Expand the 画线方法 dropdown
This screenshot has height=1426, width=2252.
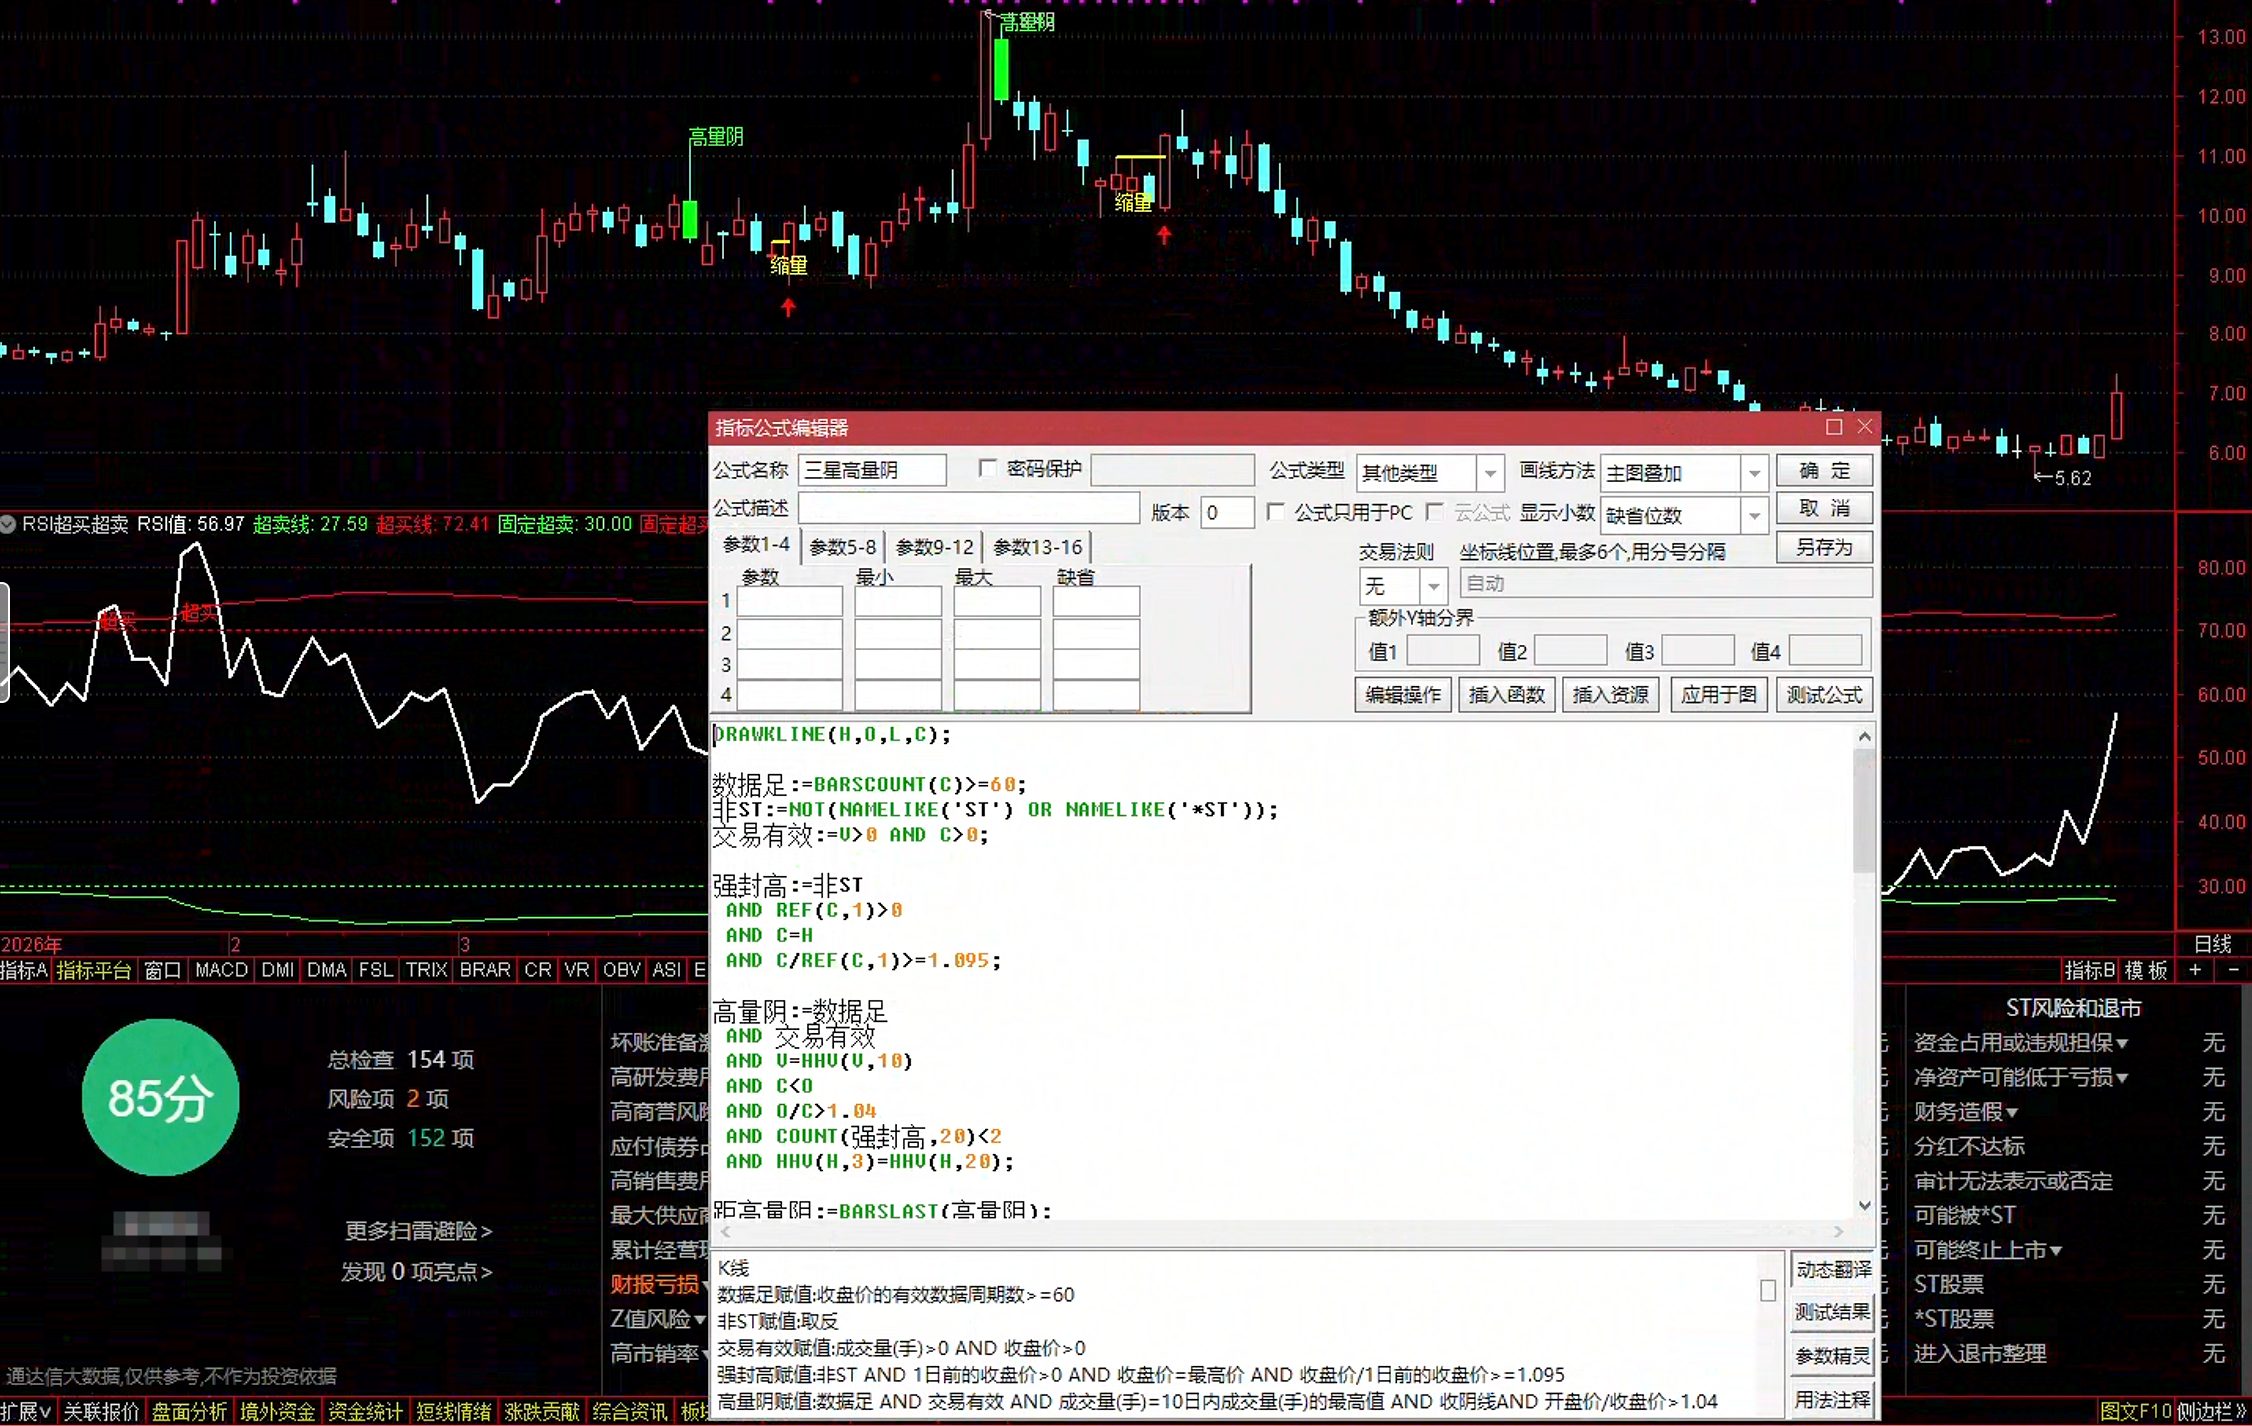[1754, 473]
